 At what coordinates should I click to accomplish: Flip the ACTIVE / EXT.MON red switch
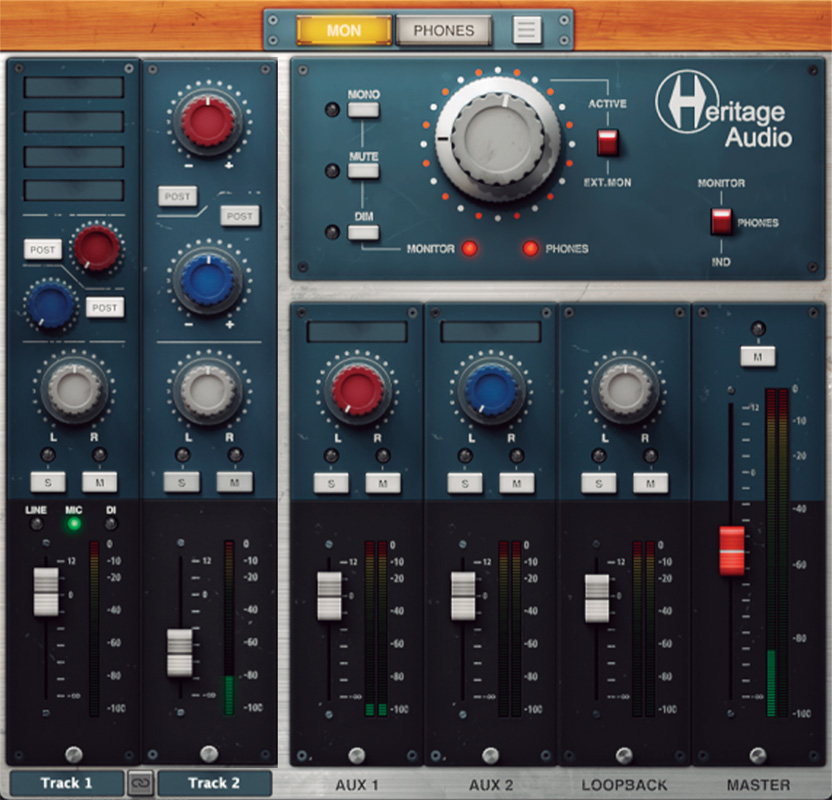click(x=608, y=142)
